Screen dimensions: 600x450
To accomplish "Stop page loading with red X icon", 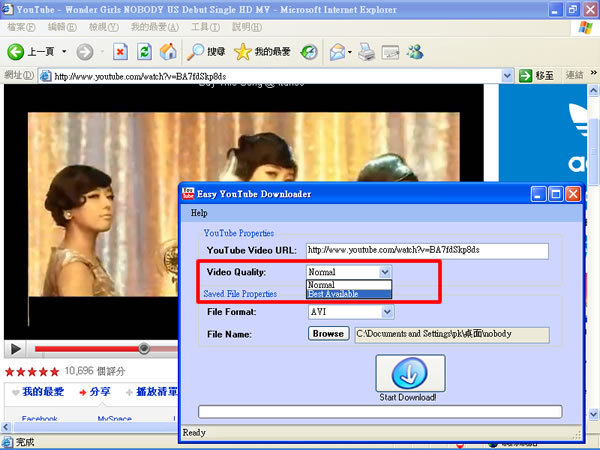I will 120,52.
